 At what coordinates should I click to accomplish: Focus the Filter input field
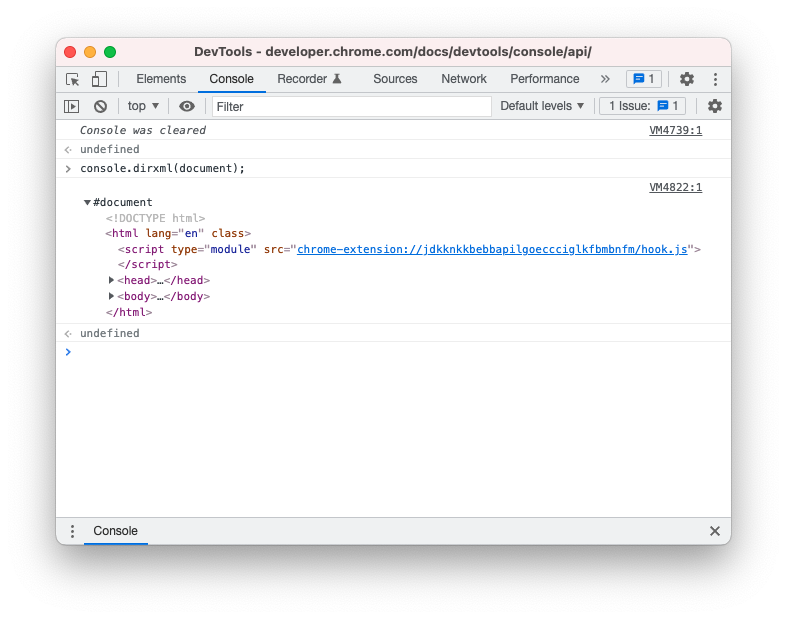click(351, 106)
